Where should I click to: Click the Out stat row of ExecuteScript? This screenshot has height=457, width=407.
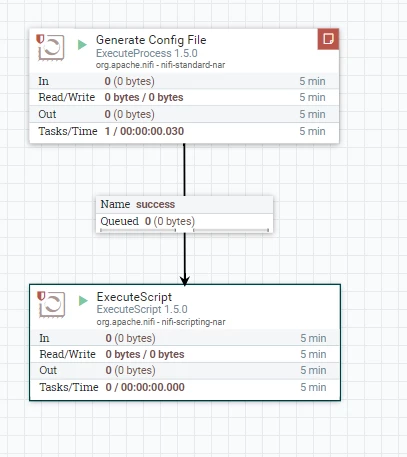[x=185, y=370]
